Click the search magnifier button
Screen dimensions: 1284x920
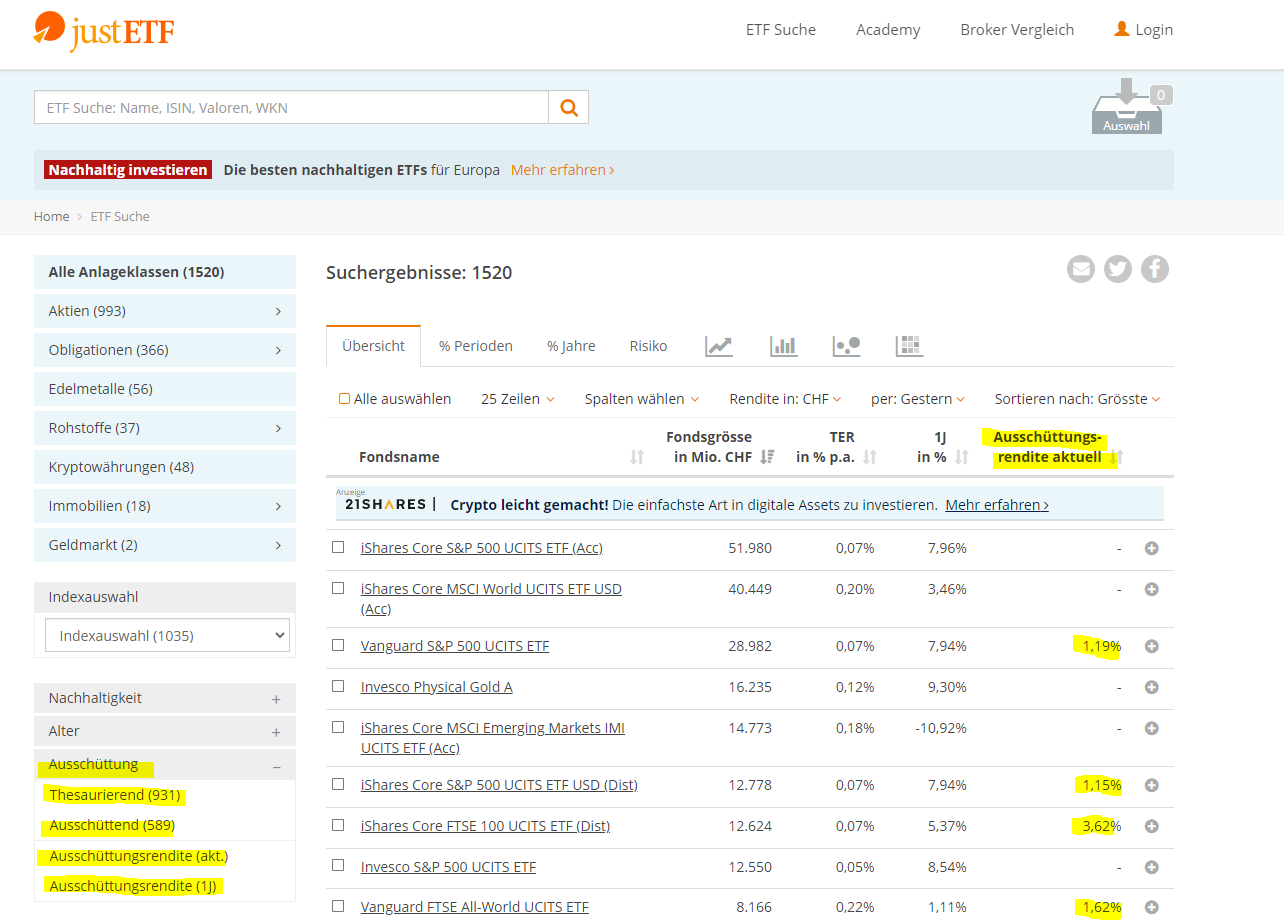(x=569, y=107)
